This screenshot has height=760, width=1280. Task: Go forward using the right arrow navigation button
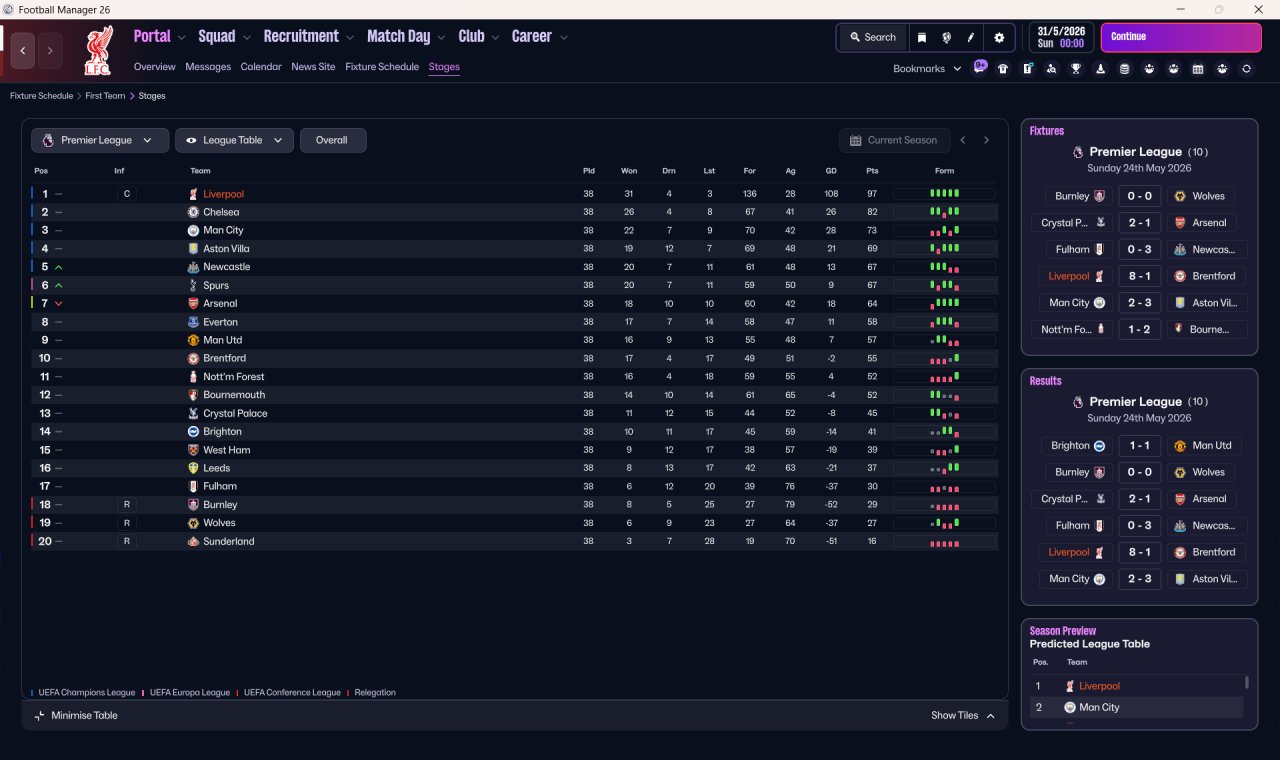click(50, 50)
